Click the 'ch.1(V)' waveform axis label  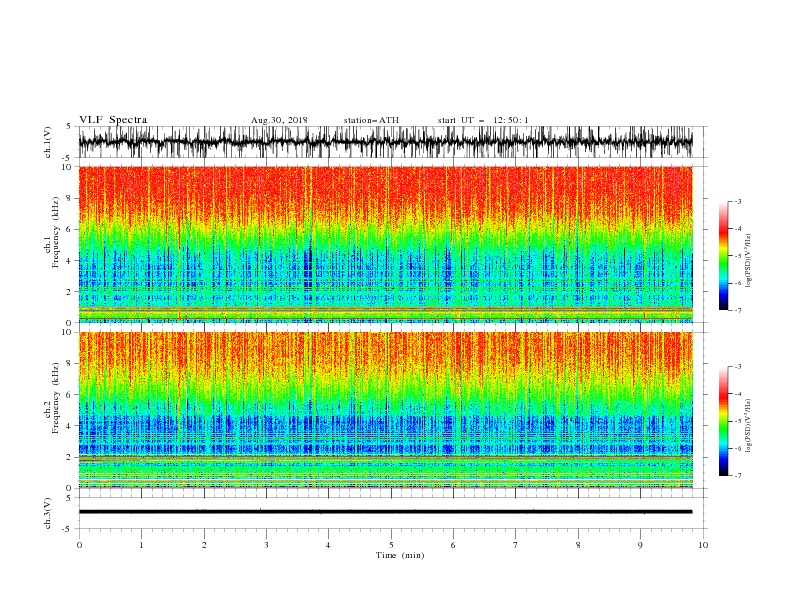(48, 142)
